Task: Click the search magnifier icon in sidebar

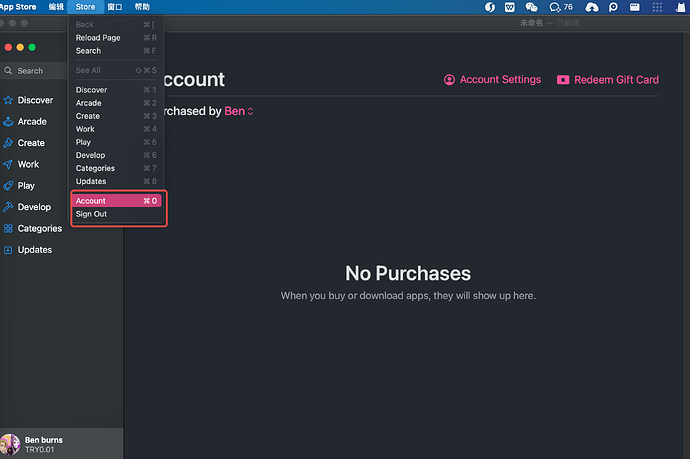Action: [x=8, y=70]
